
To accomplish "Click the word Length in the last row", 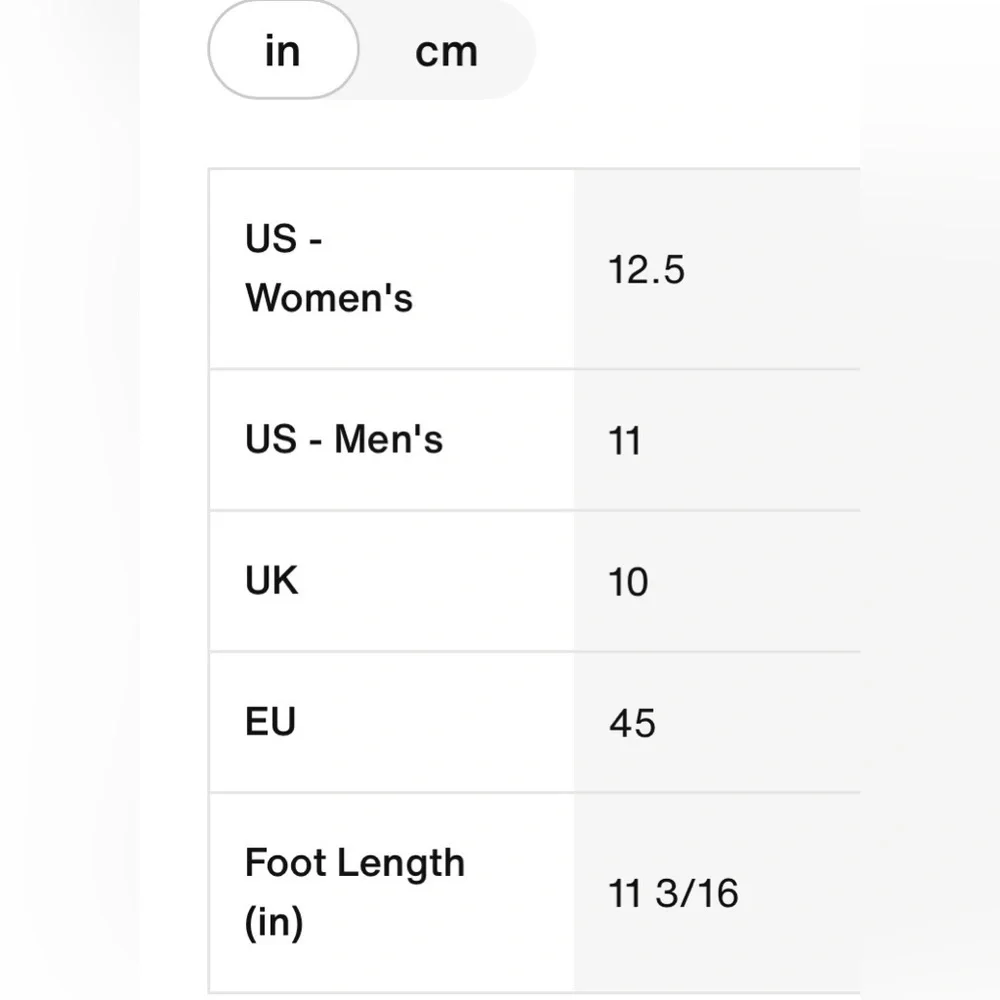I will pyautogui.click(x=401, y=864).
